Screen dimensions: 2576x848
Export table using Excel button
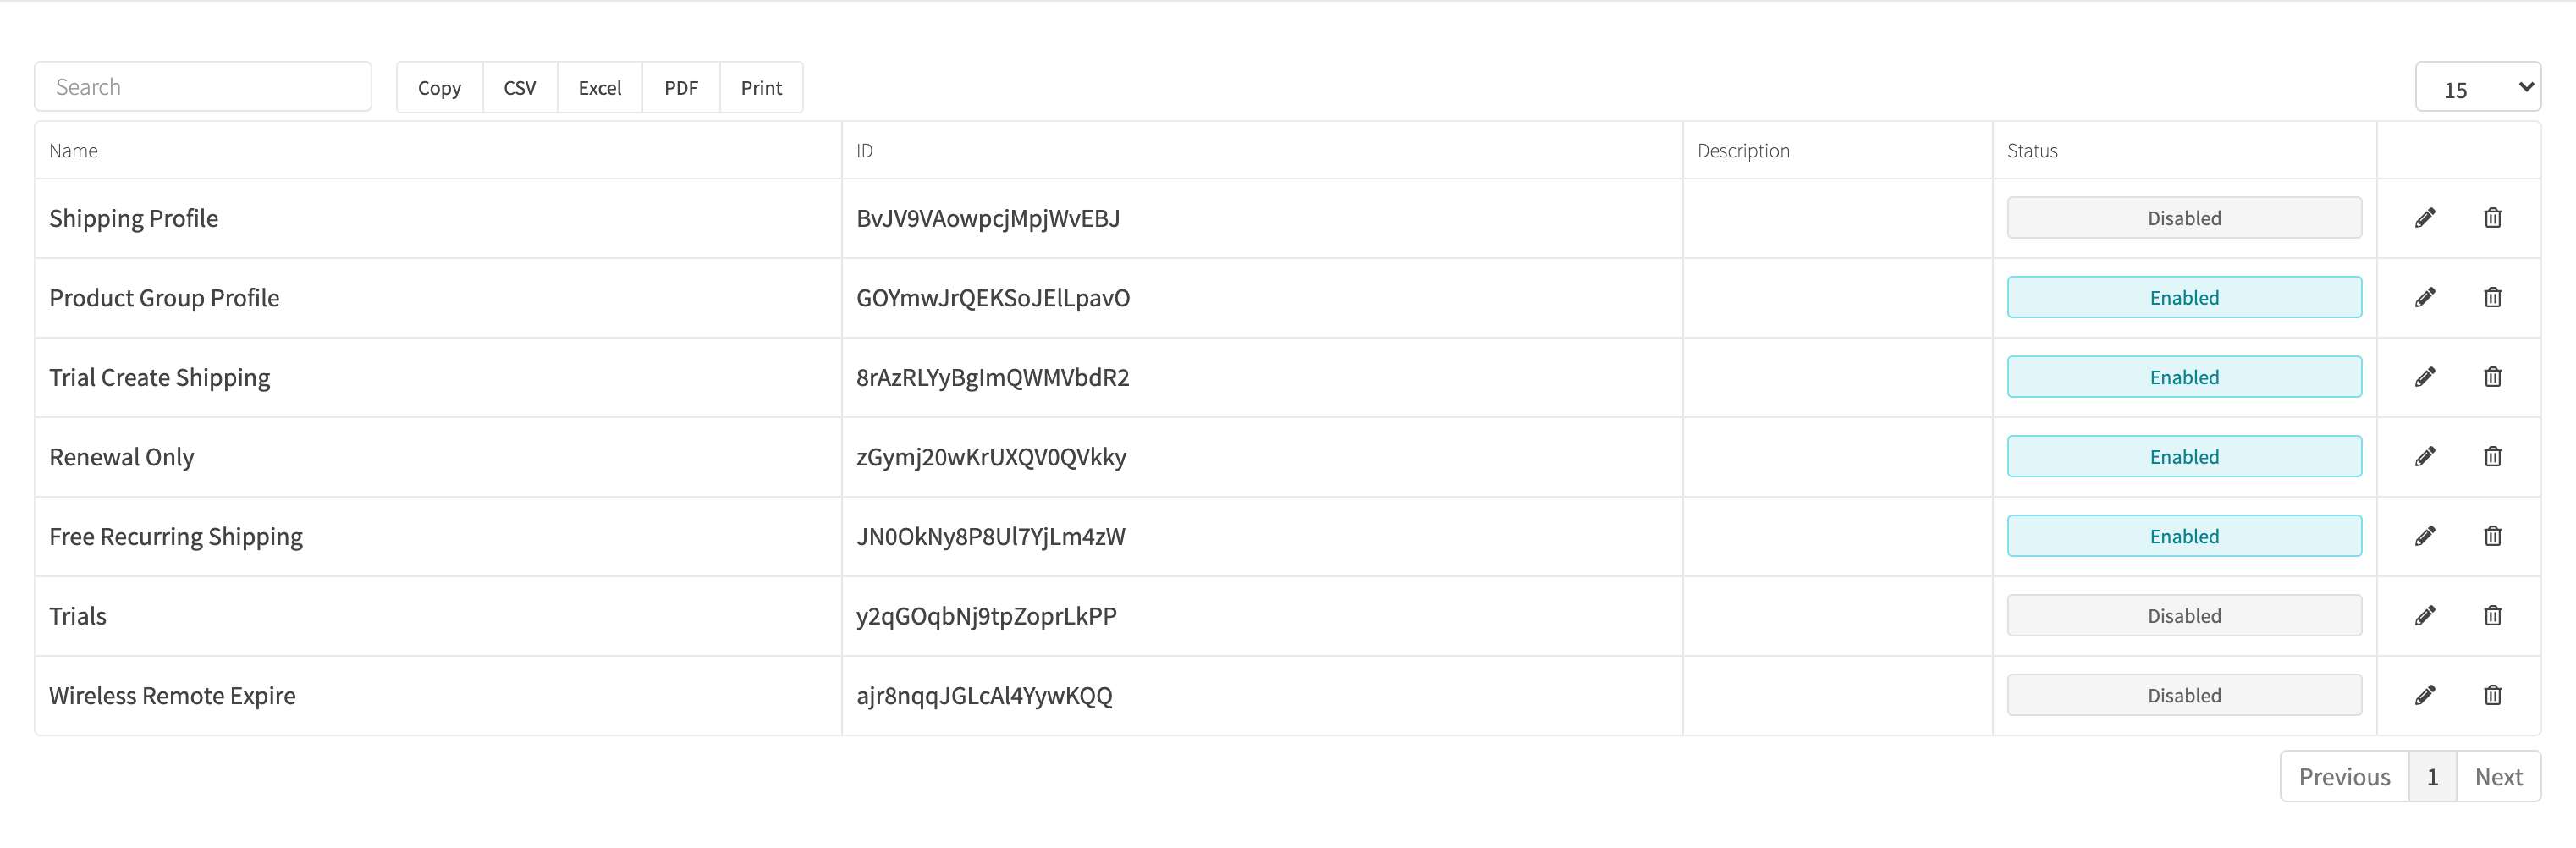(x=600, y=88)
